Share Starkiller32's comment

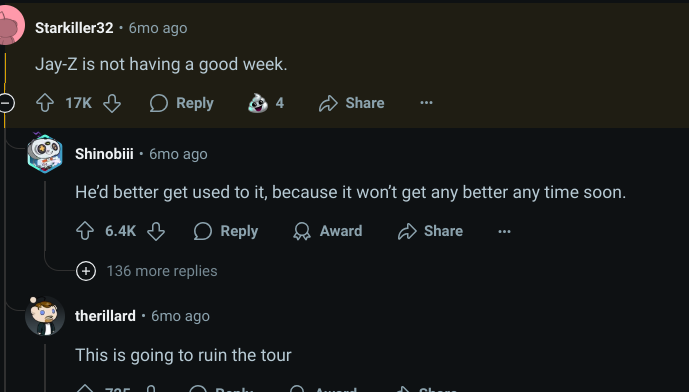point(352,103)
